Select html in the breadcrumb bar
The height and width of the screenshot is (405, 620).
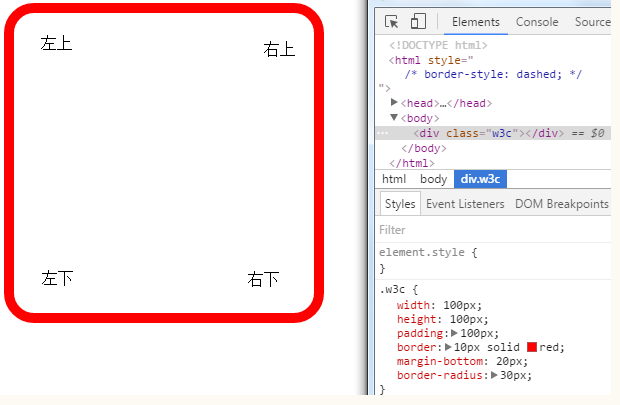coord(394,179)
